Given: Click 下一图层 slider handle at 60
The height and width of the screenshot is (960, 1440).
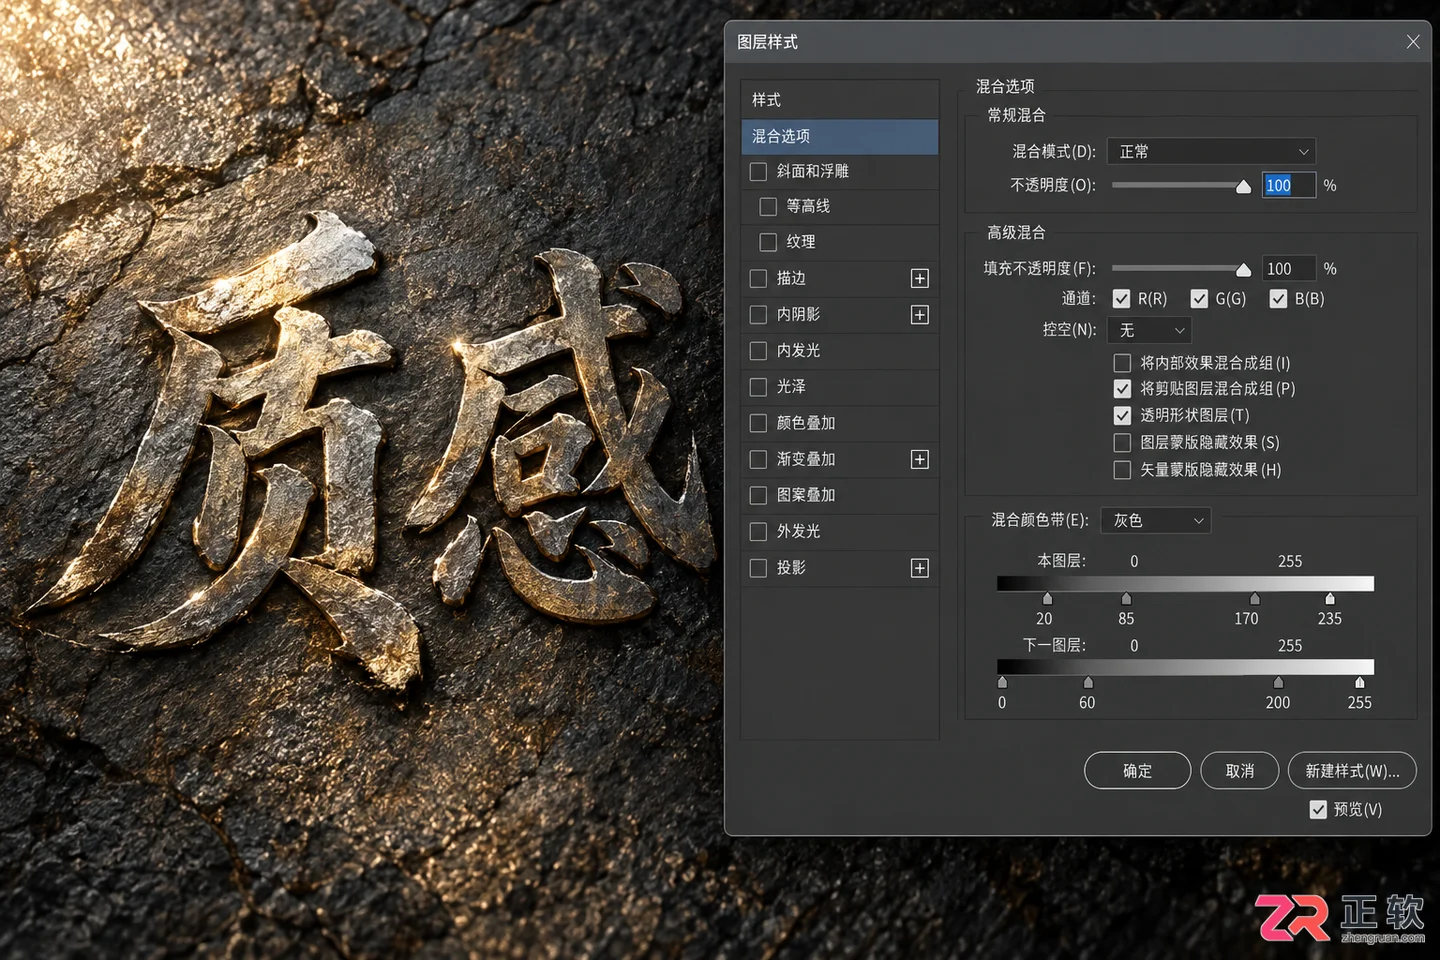Looking at the screenshot, I should 1088,683.
